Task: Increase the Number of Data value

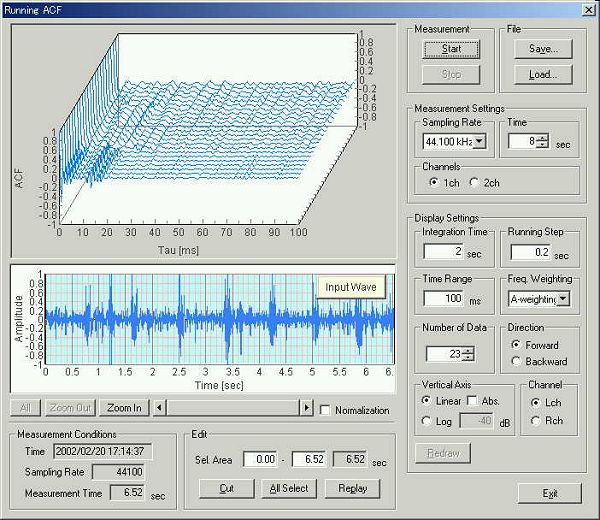Action: pos(468,350)
